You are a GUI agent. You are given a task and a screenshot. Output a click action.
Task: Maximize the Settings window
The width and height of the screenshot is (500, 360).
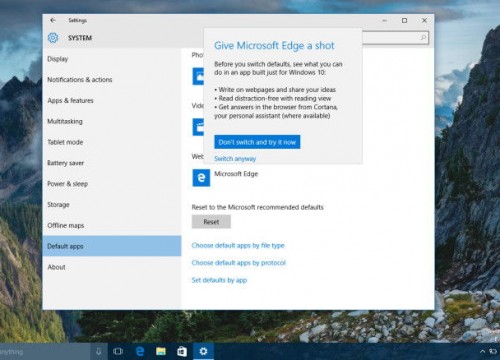click(x=404, y=20)
